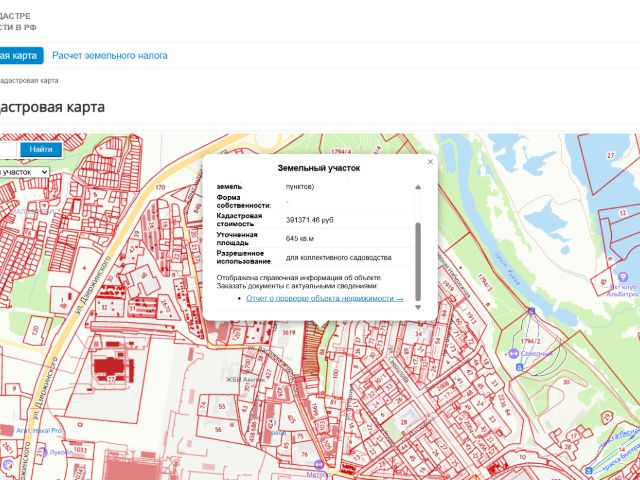Screen dimensions: 640x480
Task: Open Расчет земельного налога tab
Action: pos(110,56)
